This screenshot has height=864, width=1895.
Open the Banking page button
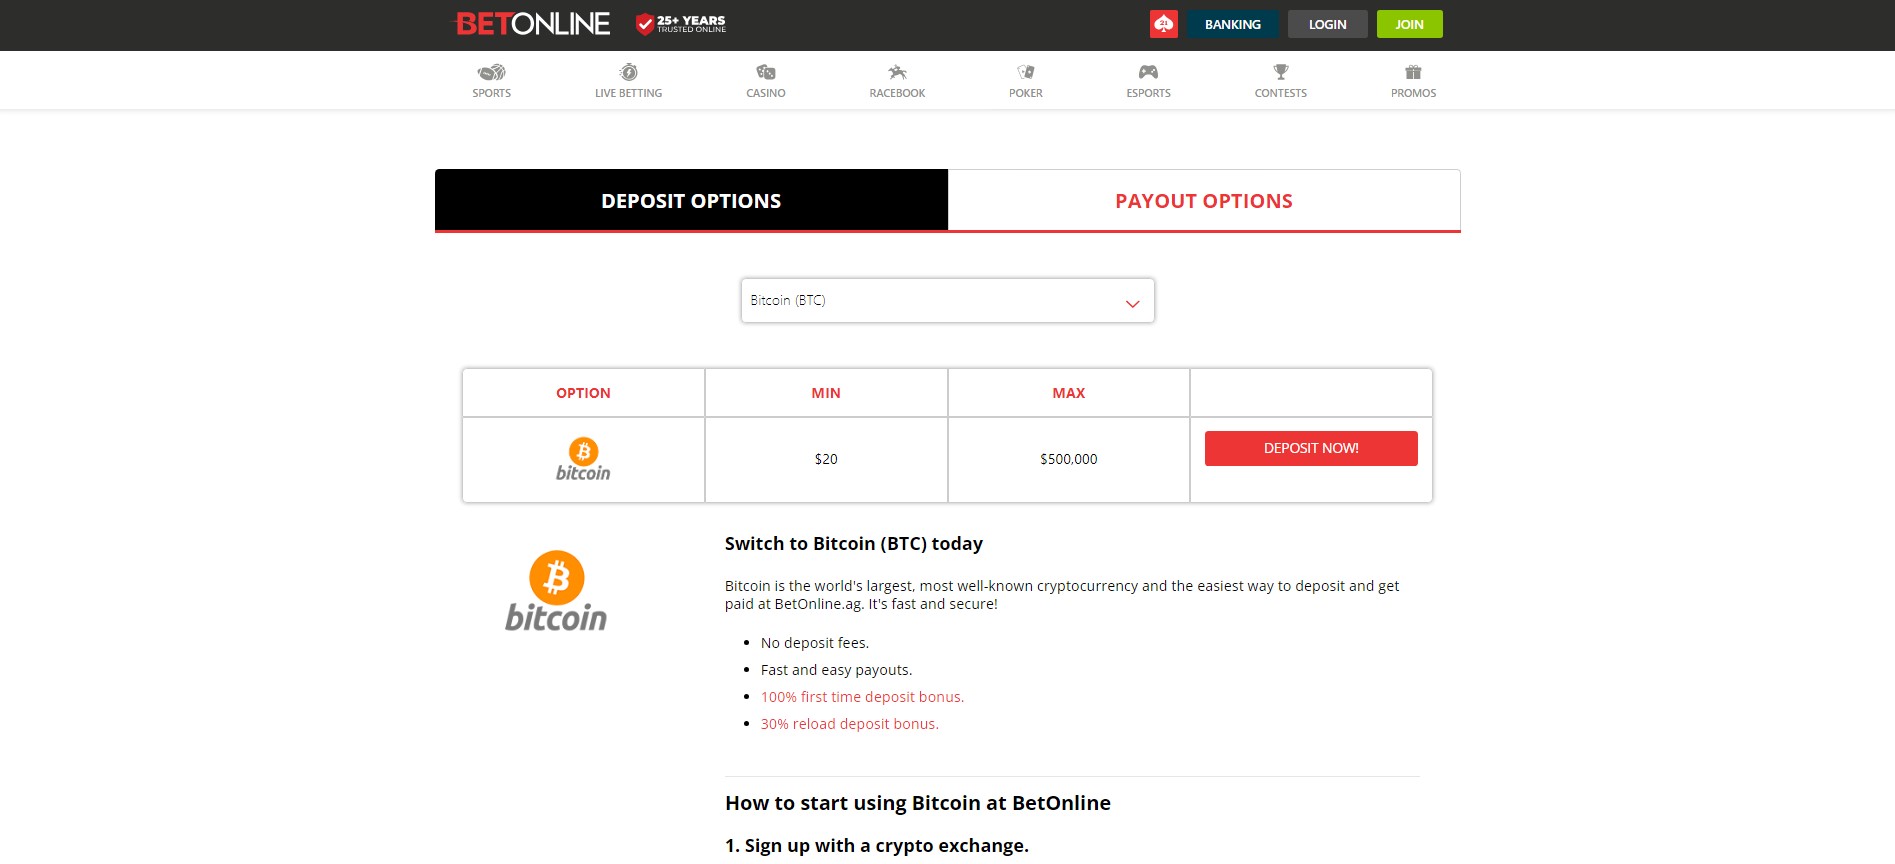[1233, 24]
